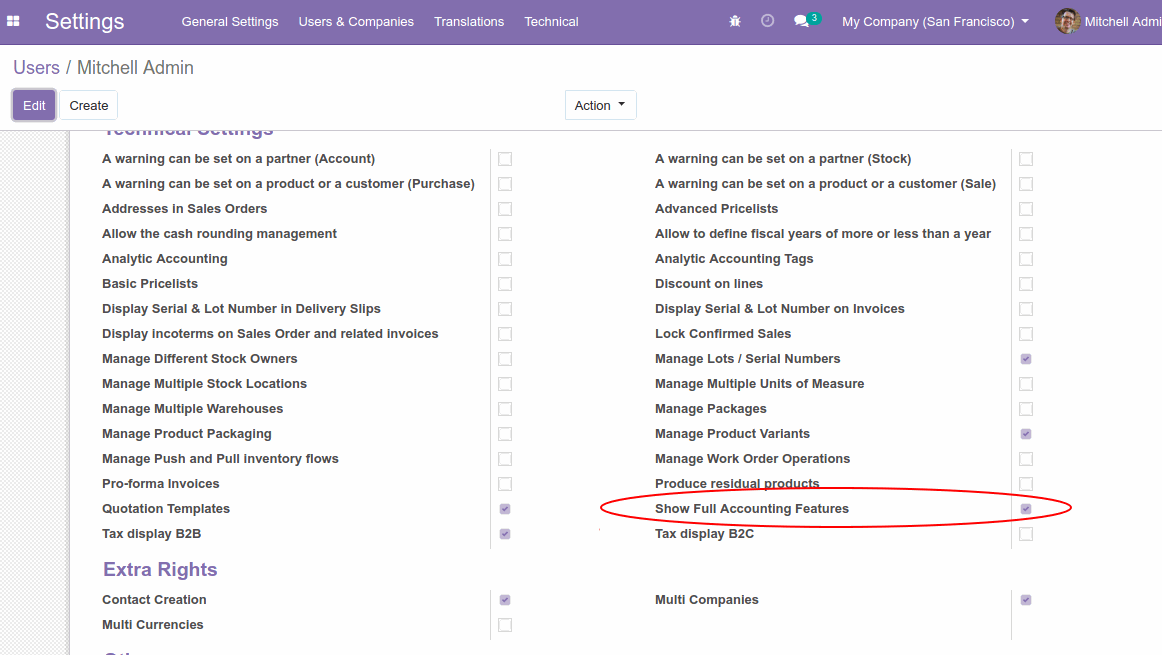Check the Pro-forma Invoices checkbox
This screenshot has height=655, width=1162.
tap(505, 484)
